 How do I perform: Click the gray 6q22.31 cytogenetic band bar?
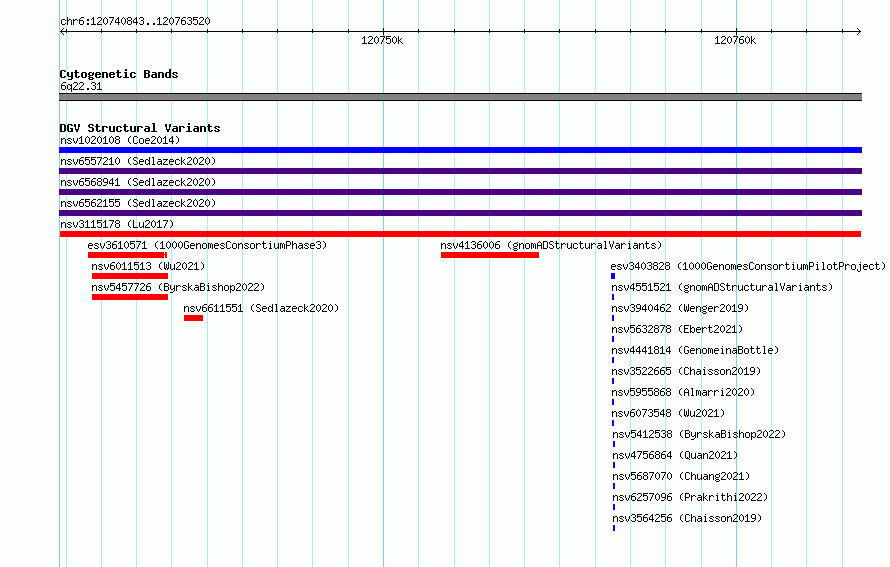pyautogui.click(x=460, y=97)
